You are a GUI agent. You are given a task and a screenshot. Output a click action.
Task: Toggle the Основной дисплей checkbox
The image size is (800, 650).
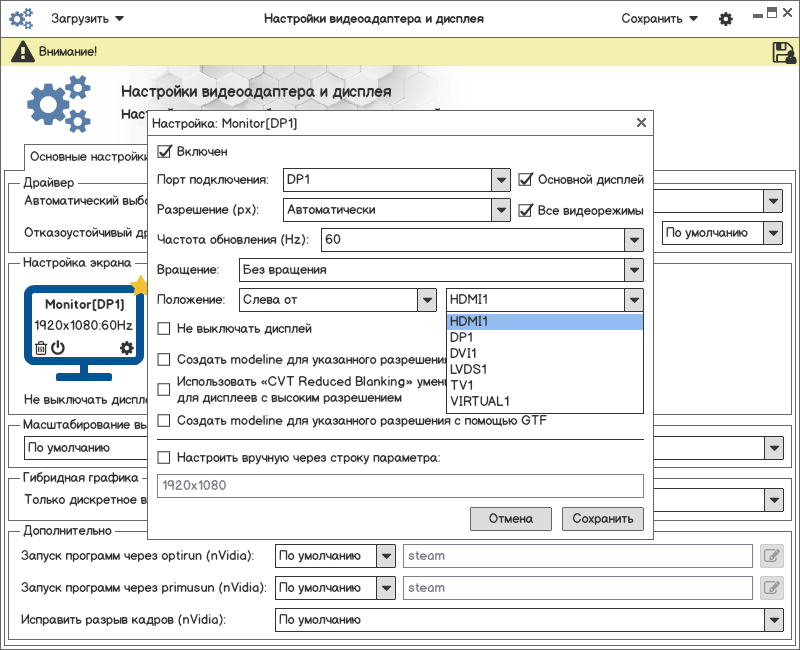click(x=526, y=180)
